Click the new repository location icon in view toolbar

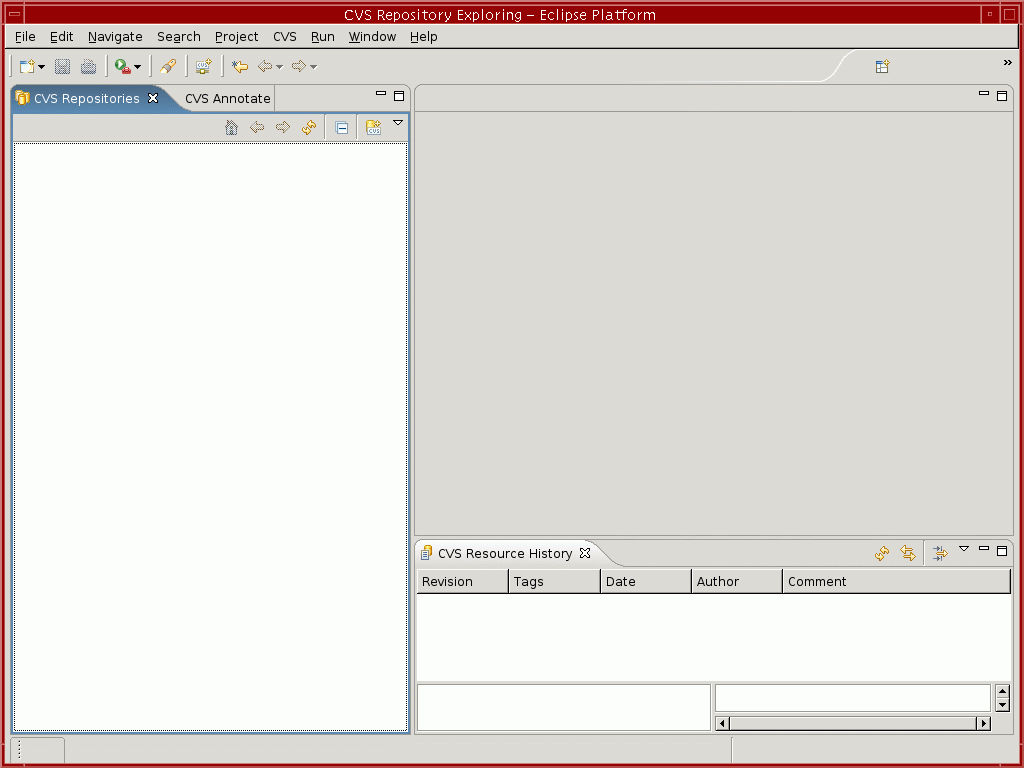click(373, 128)
